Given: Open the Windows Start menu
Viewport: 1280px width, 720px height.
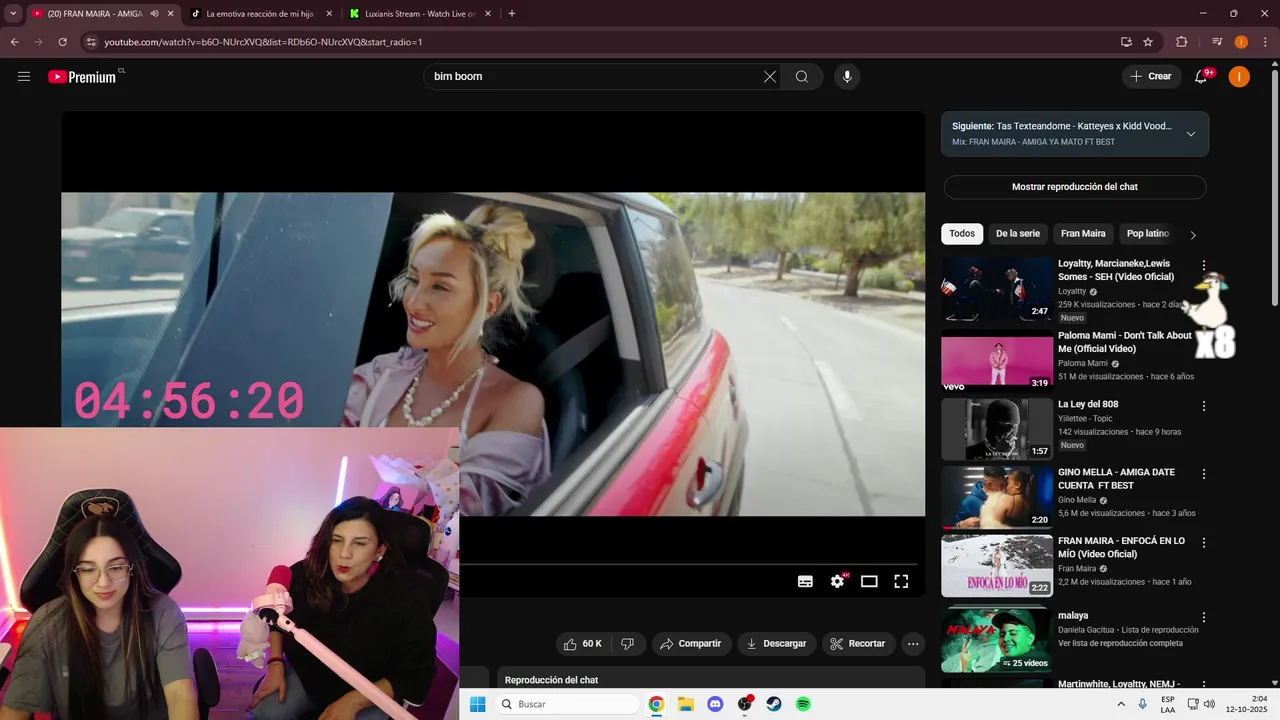Looking at the screenshot, I should coord(478,704).
